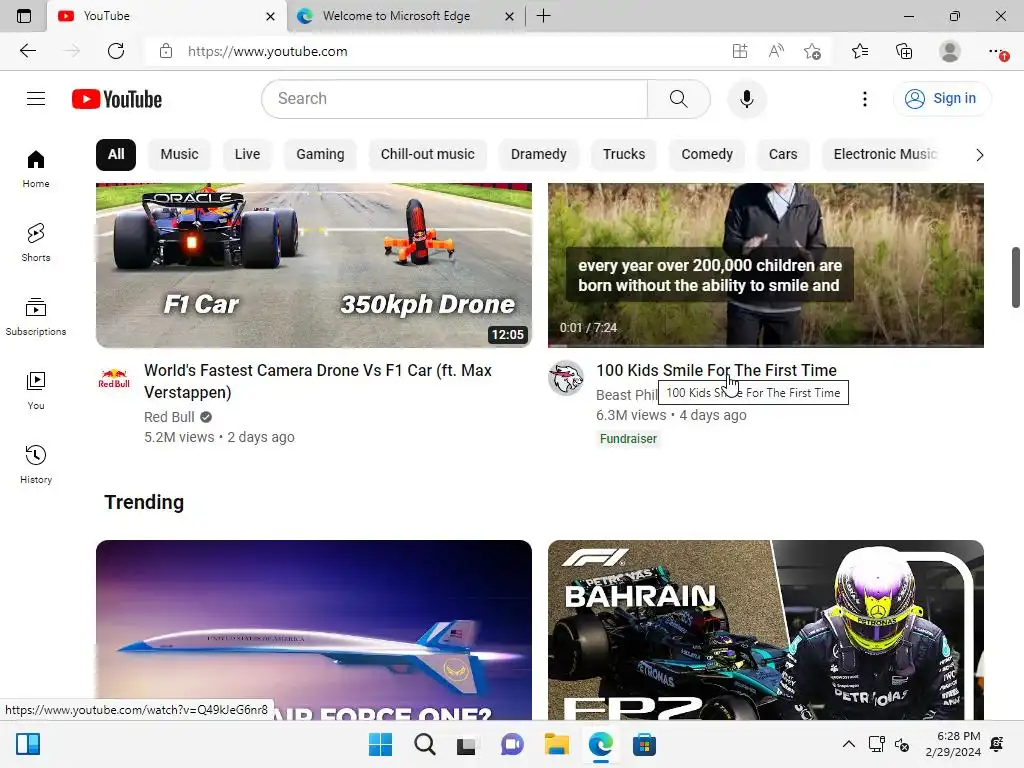Go back with browser back arrow
The height and width of the screenshot is (768, 1024).
[x=27, y=51]
